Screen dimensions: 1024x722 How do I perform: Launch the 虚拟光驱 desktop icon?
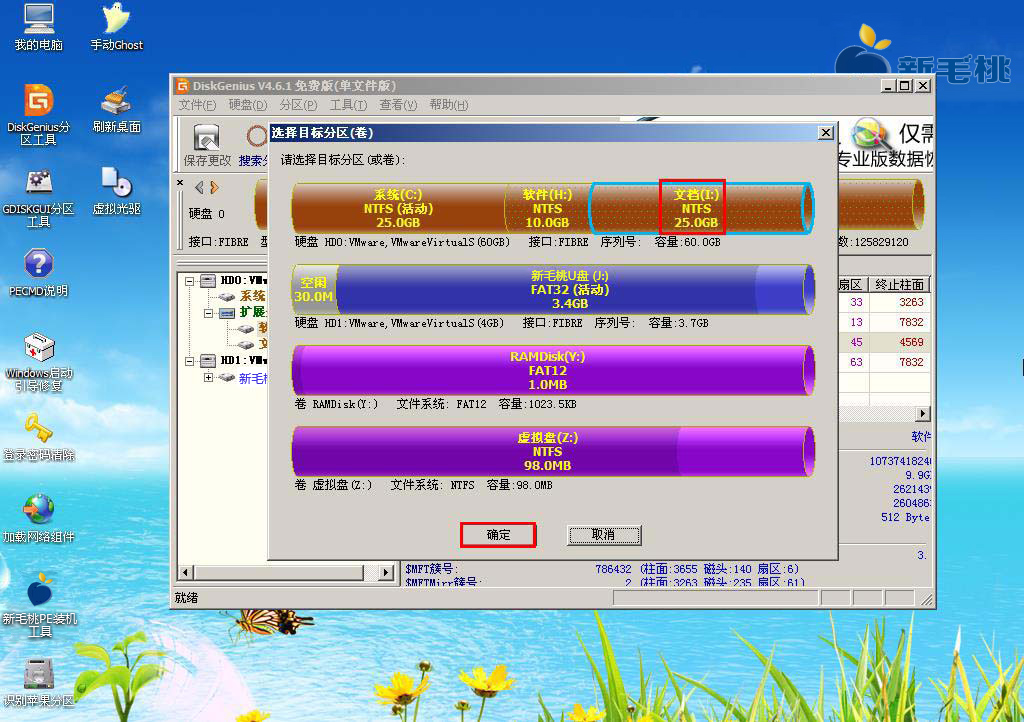point(116,191)
